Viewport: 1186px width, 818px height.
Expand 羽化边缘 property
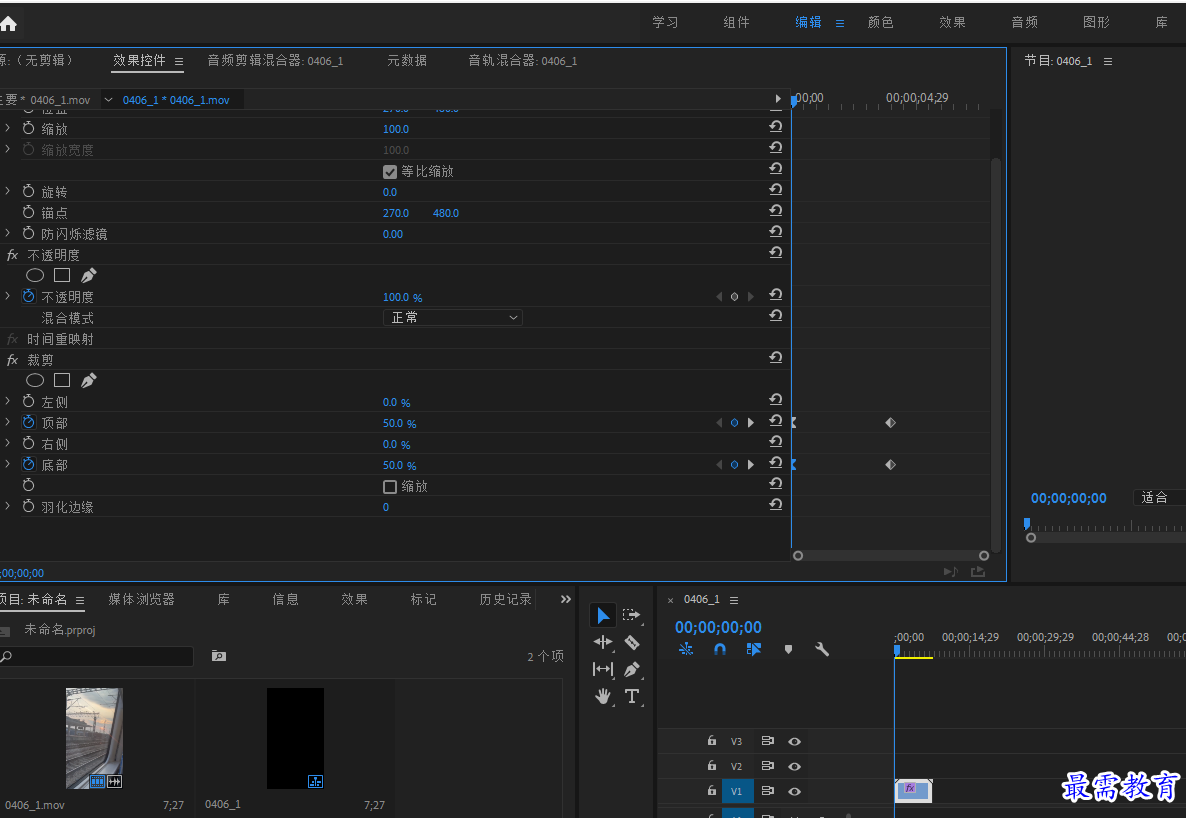[x=8, y=506]
